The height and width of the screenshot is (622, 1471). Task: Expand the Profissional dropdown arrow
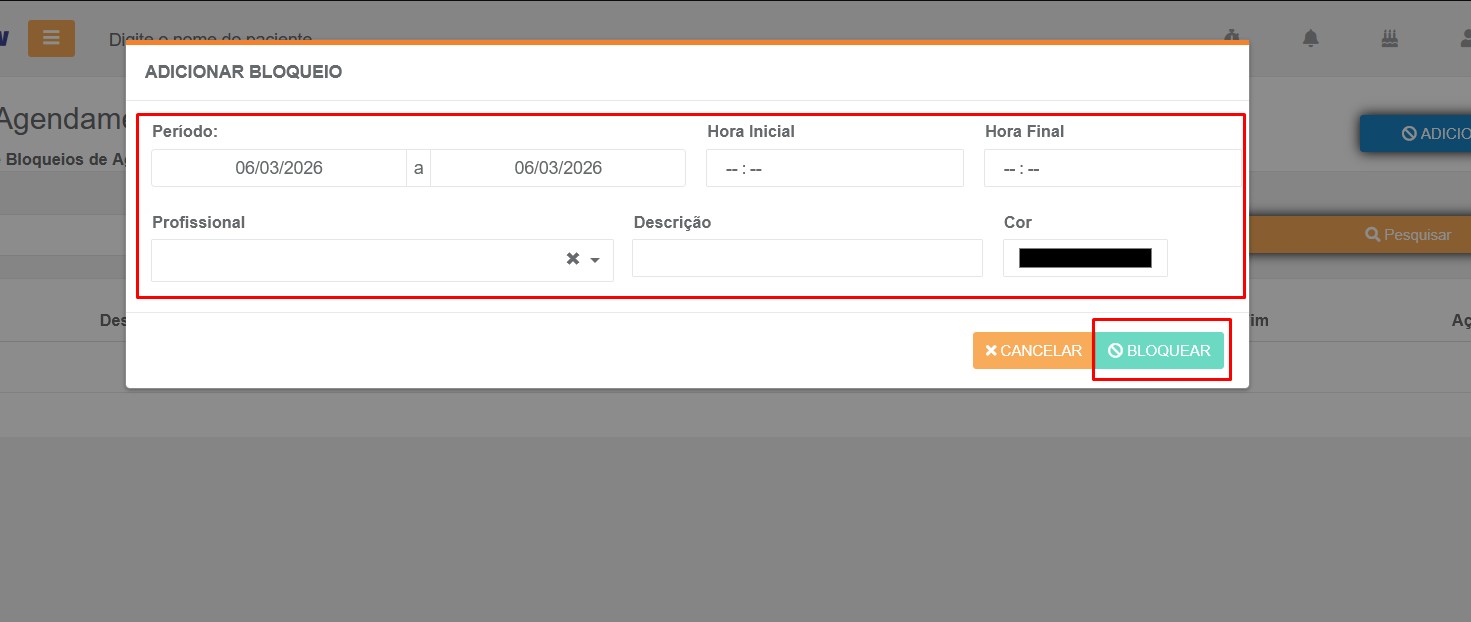point(595,260)
